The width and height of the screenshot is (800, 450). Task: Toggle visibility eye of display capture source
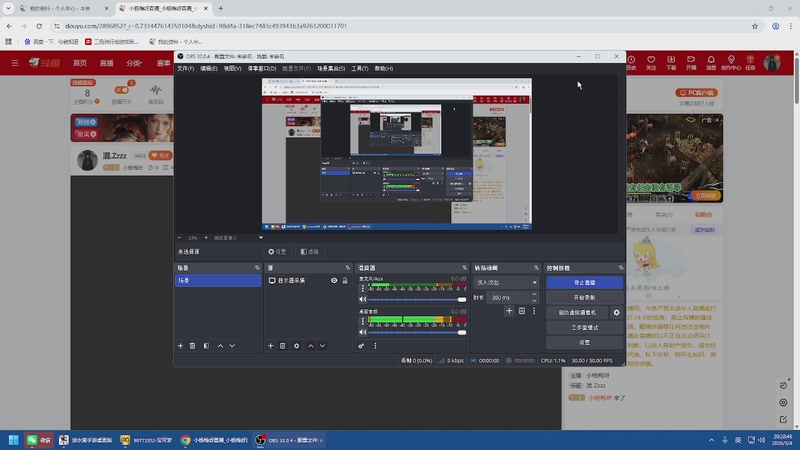pos(334,281)
